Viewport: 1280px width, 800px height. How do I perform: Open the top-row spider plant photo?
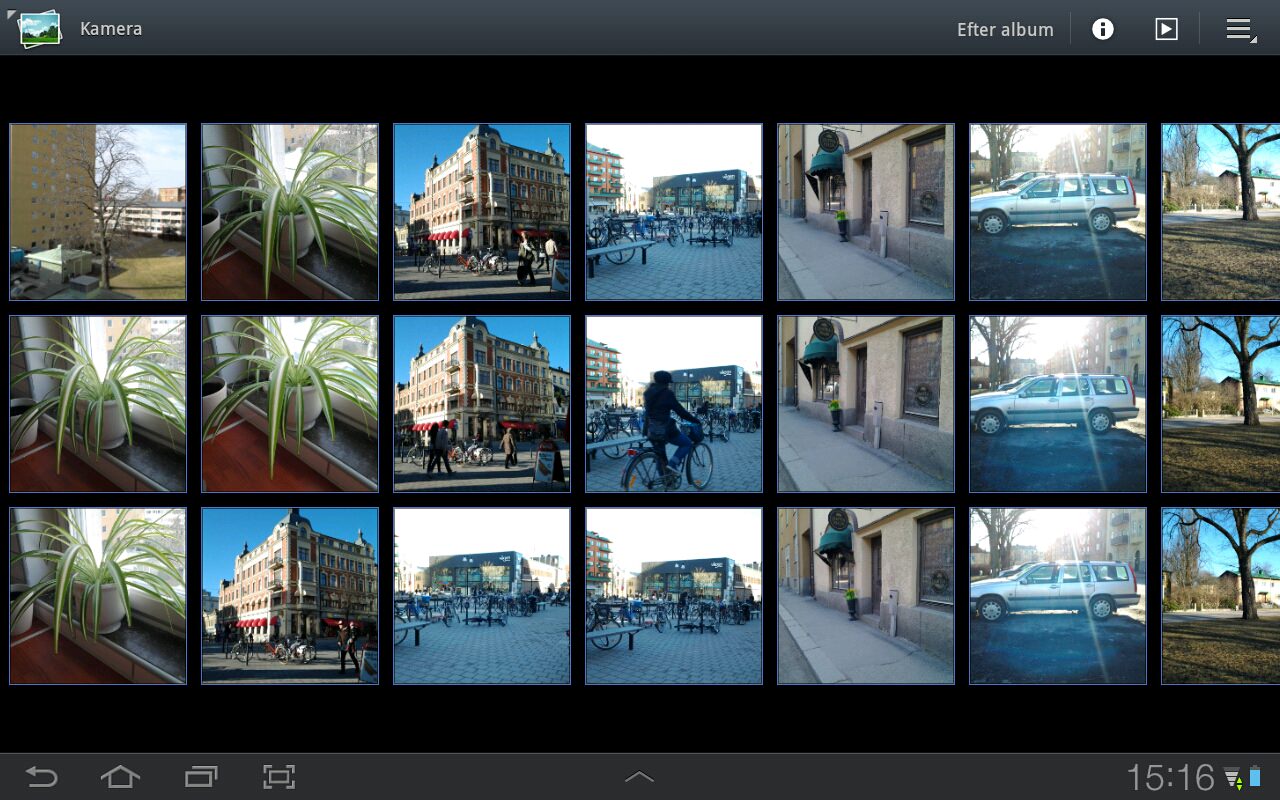point(290,212)
